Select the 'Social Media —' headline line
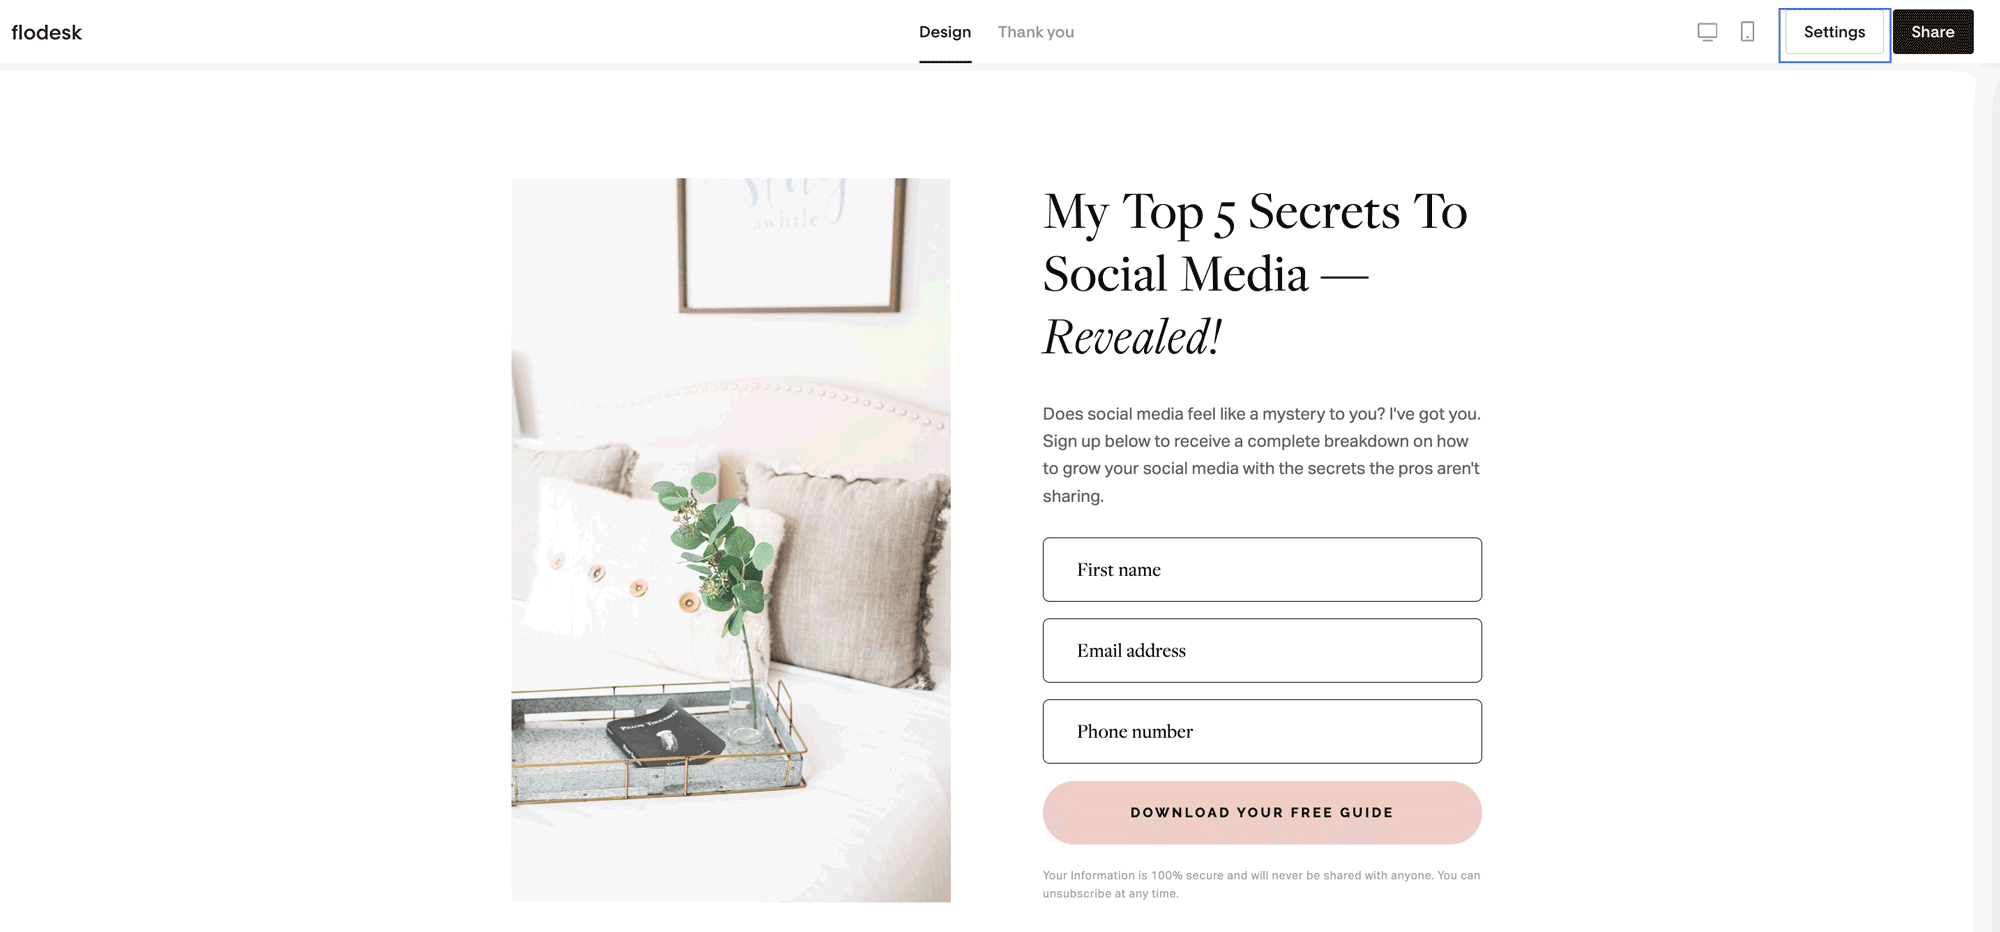The height and width of the screenshot is (932, 2000). (x=1205, y=274)
